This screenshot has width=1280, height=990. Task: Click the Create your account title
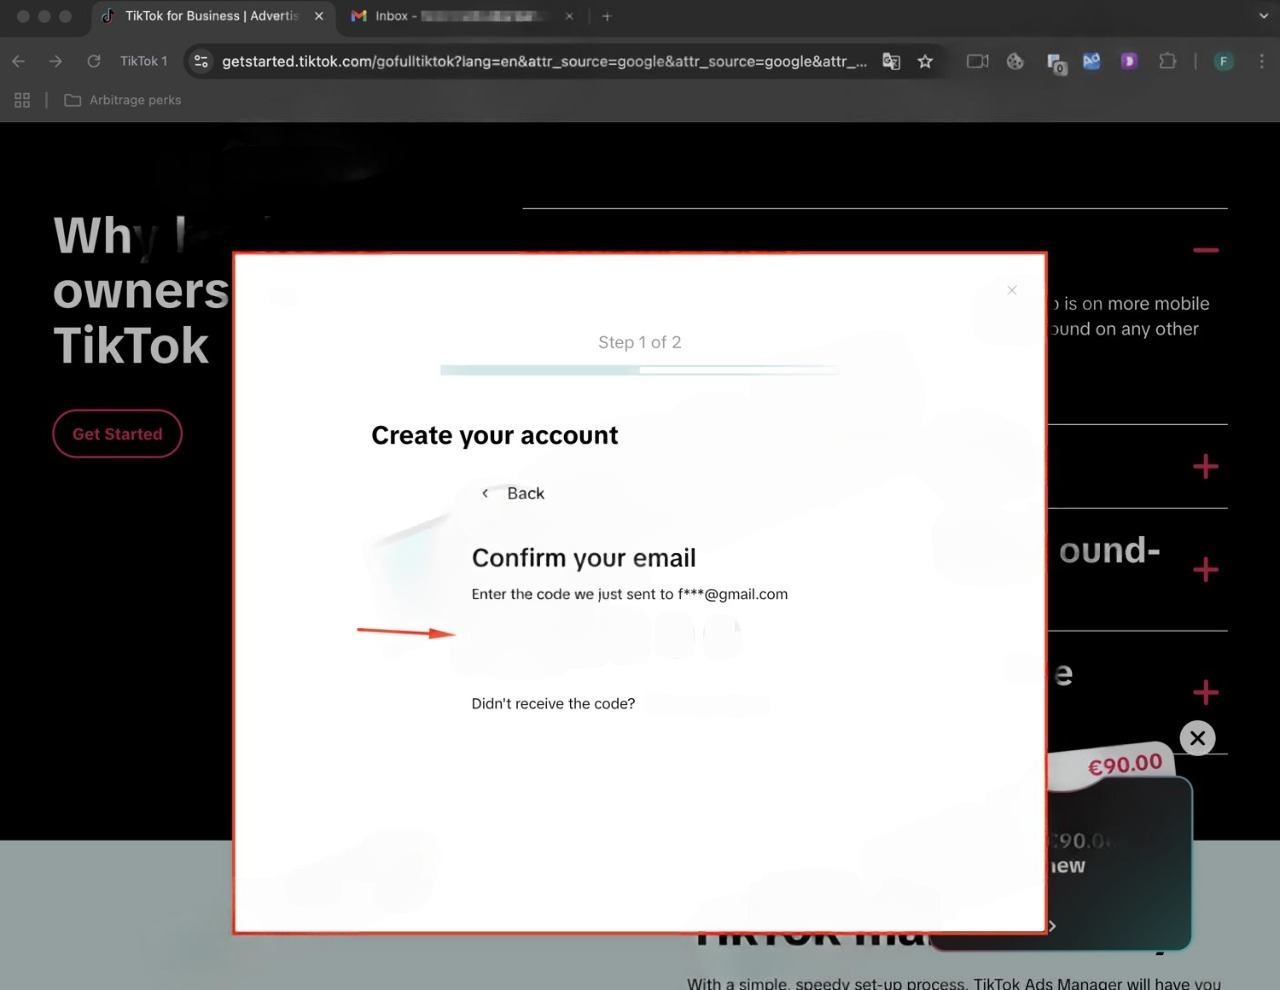(495, 435)
